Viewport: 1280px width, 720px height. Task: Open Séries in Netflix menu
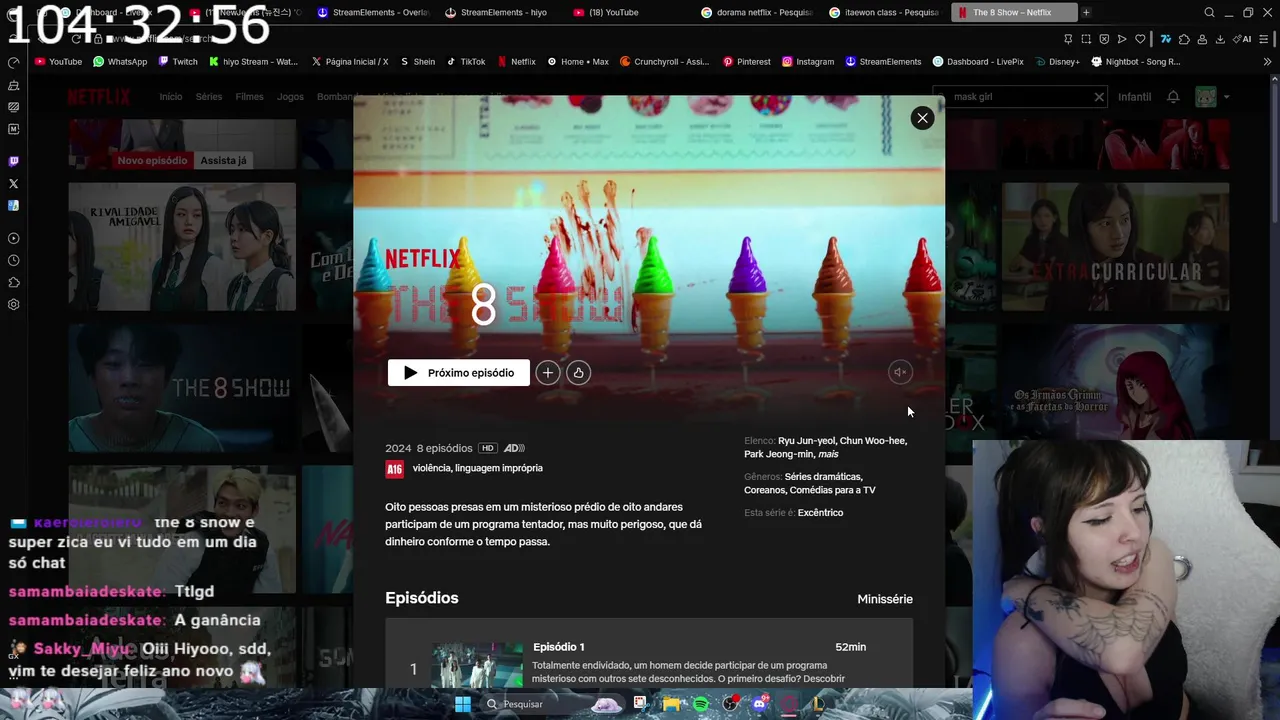(209, 97)
